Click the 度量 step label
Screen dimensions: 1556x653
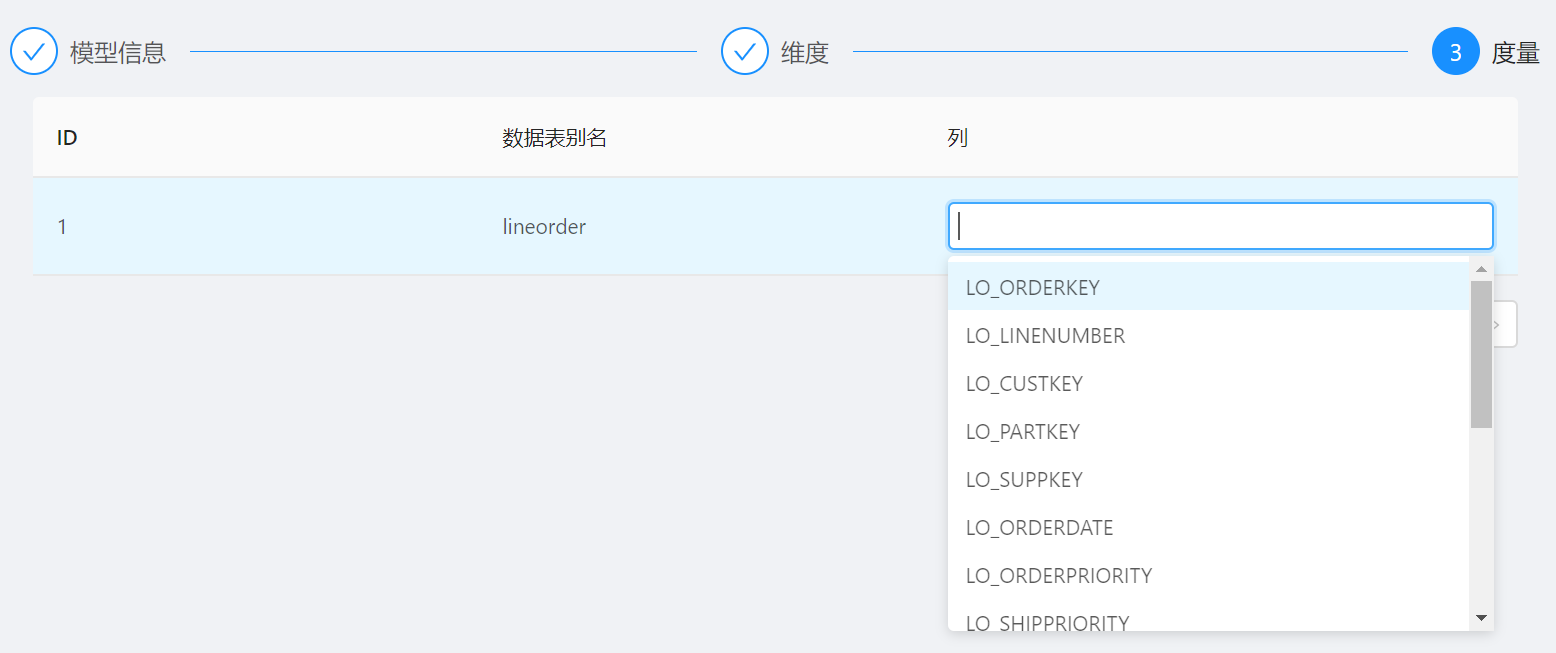(1515, 52)
